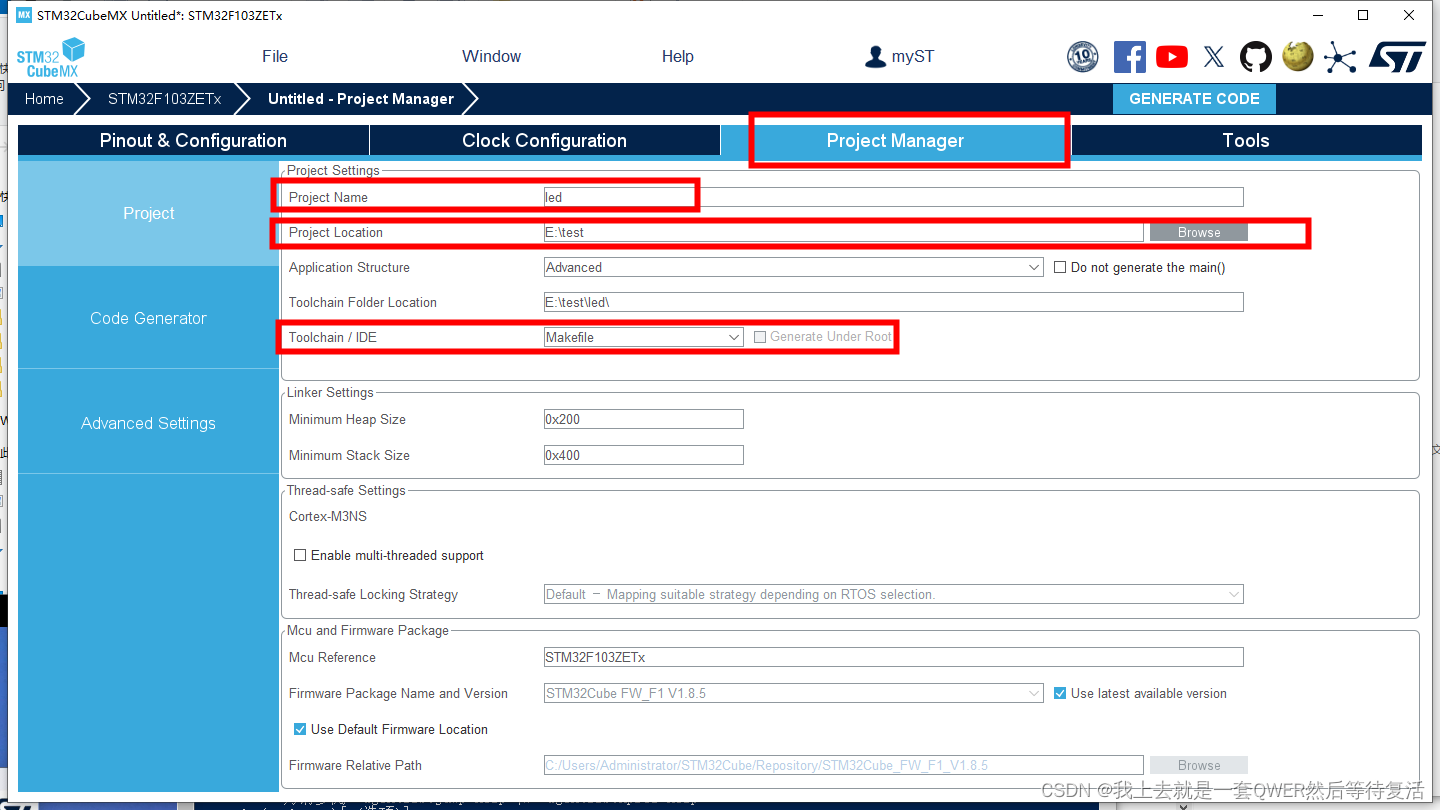Click the ST company logo

tap(1397, 57)
